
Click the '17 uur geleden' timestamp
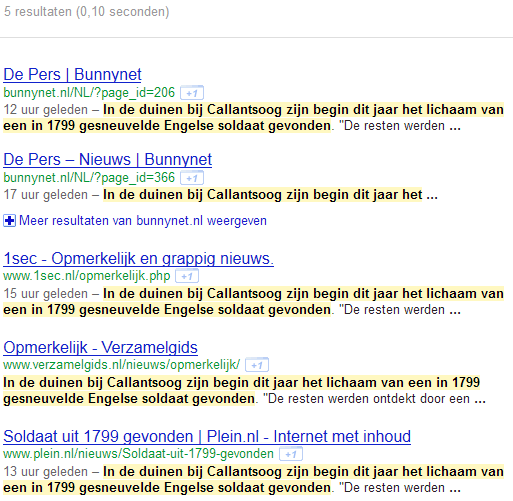(46, 195)
